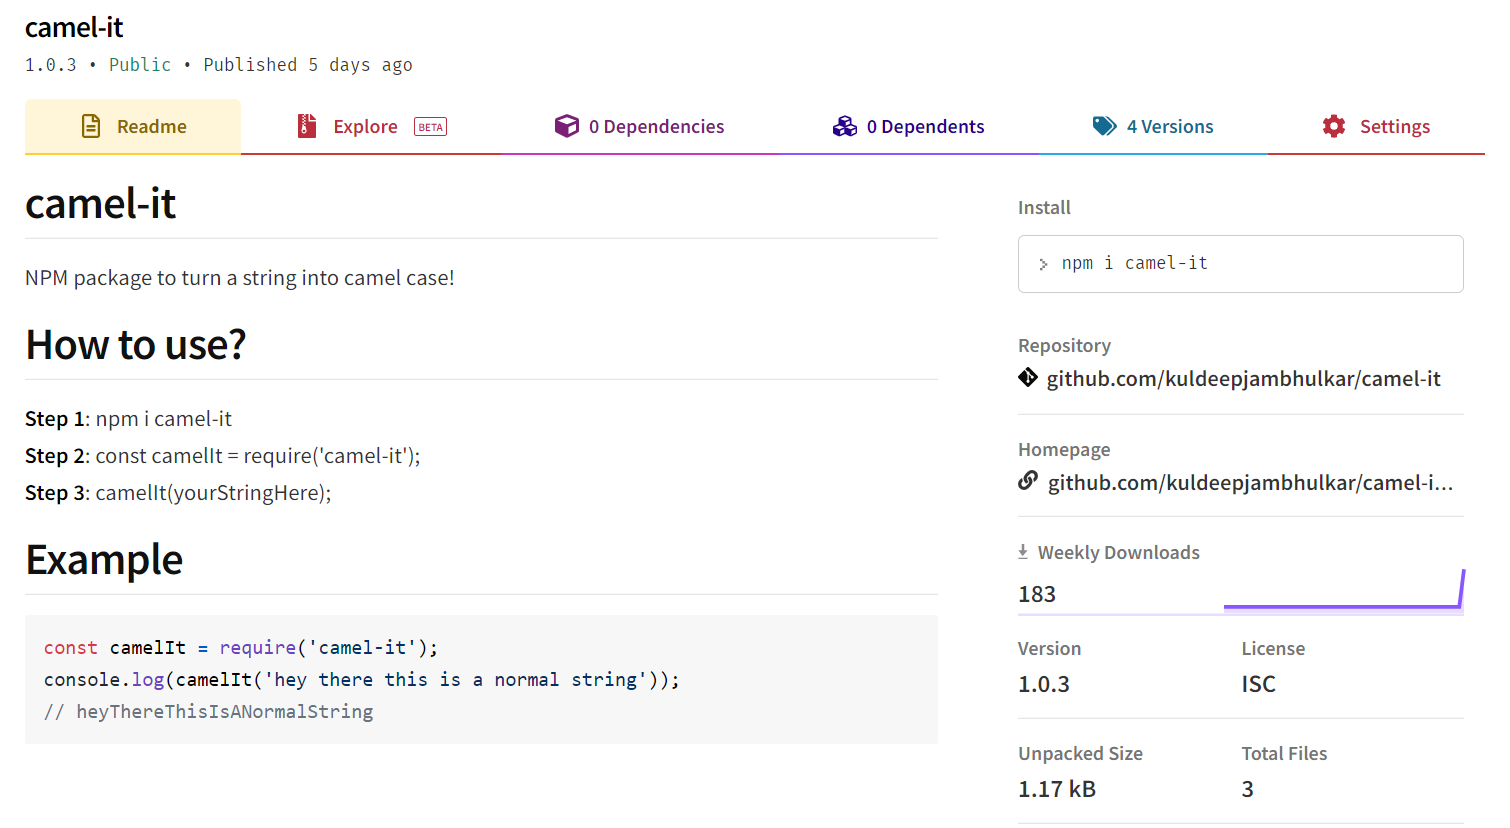Click 'Published 5 days ago' text
1510x828 pixels.
click(308, 65)
